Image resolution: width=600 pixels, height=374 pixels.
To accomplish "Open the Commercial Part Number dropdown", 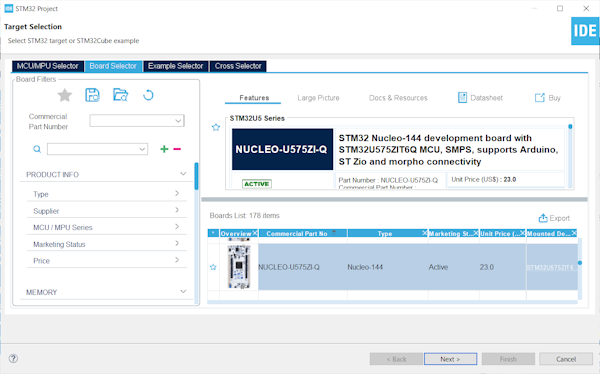I will point(137,121).
